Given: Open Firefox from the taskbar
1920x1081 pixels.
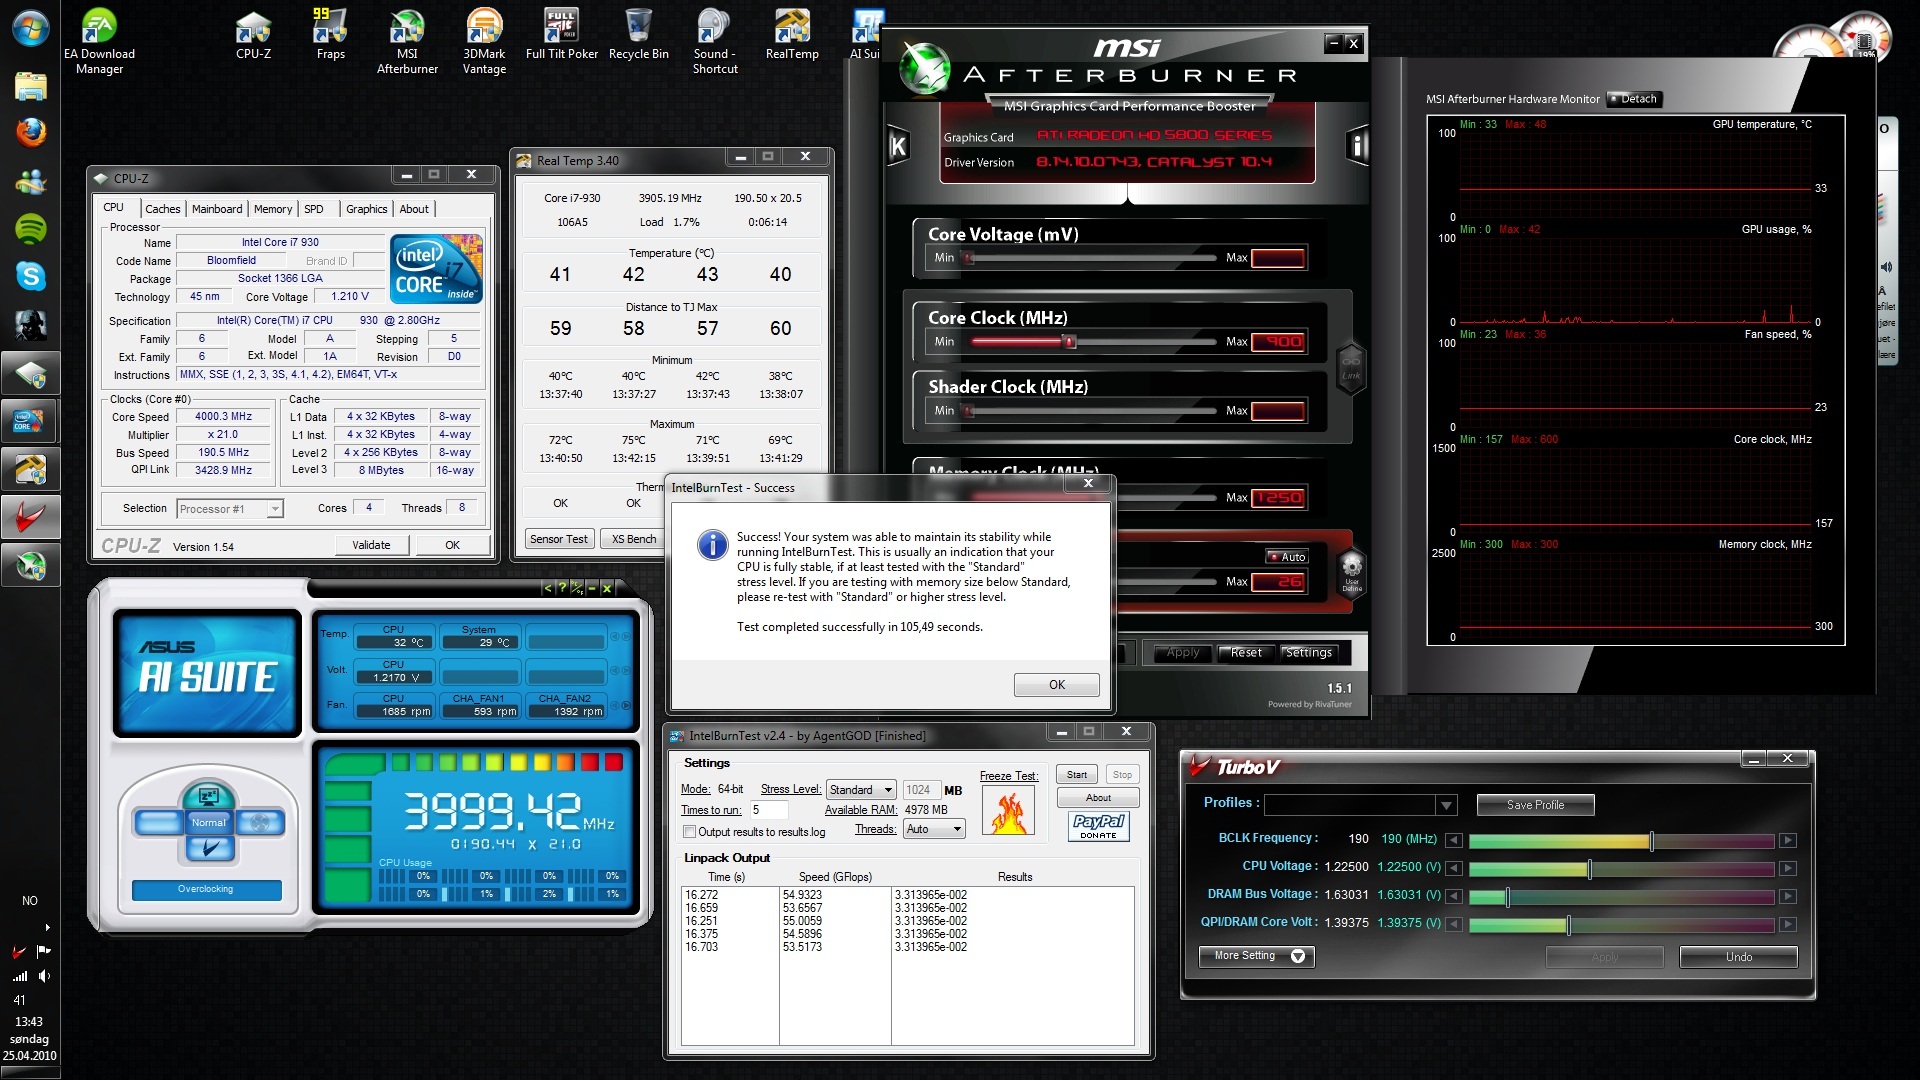Looking at the screenshot, I should click(31, 133).
